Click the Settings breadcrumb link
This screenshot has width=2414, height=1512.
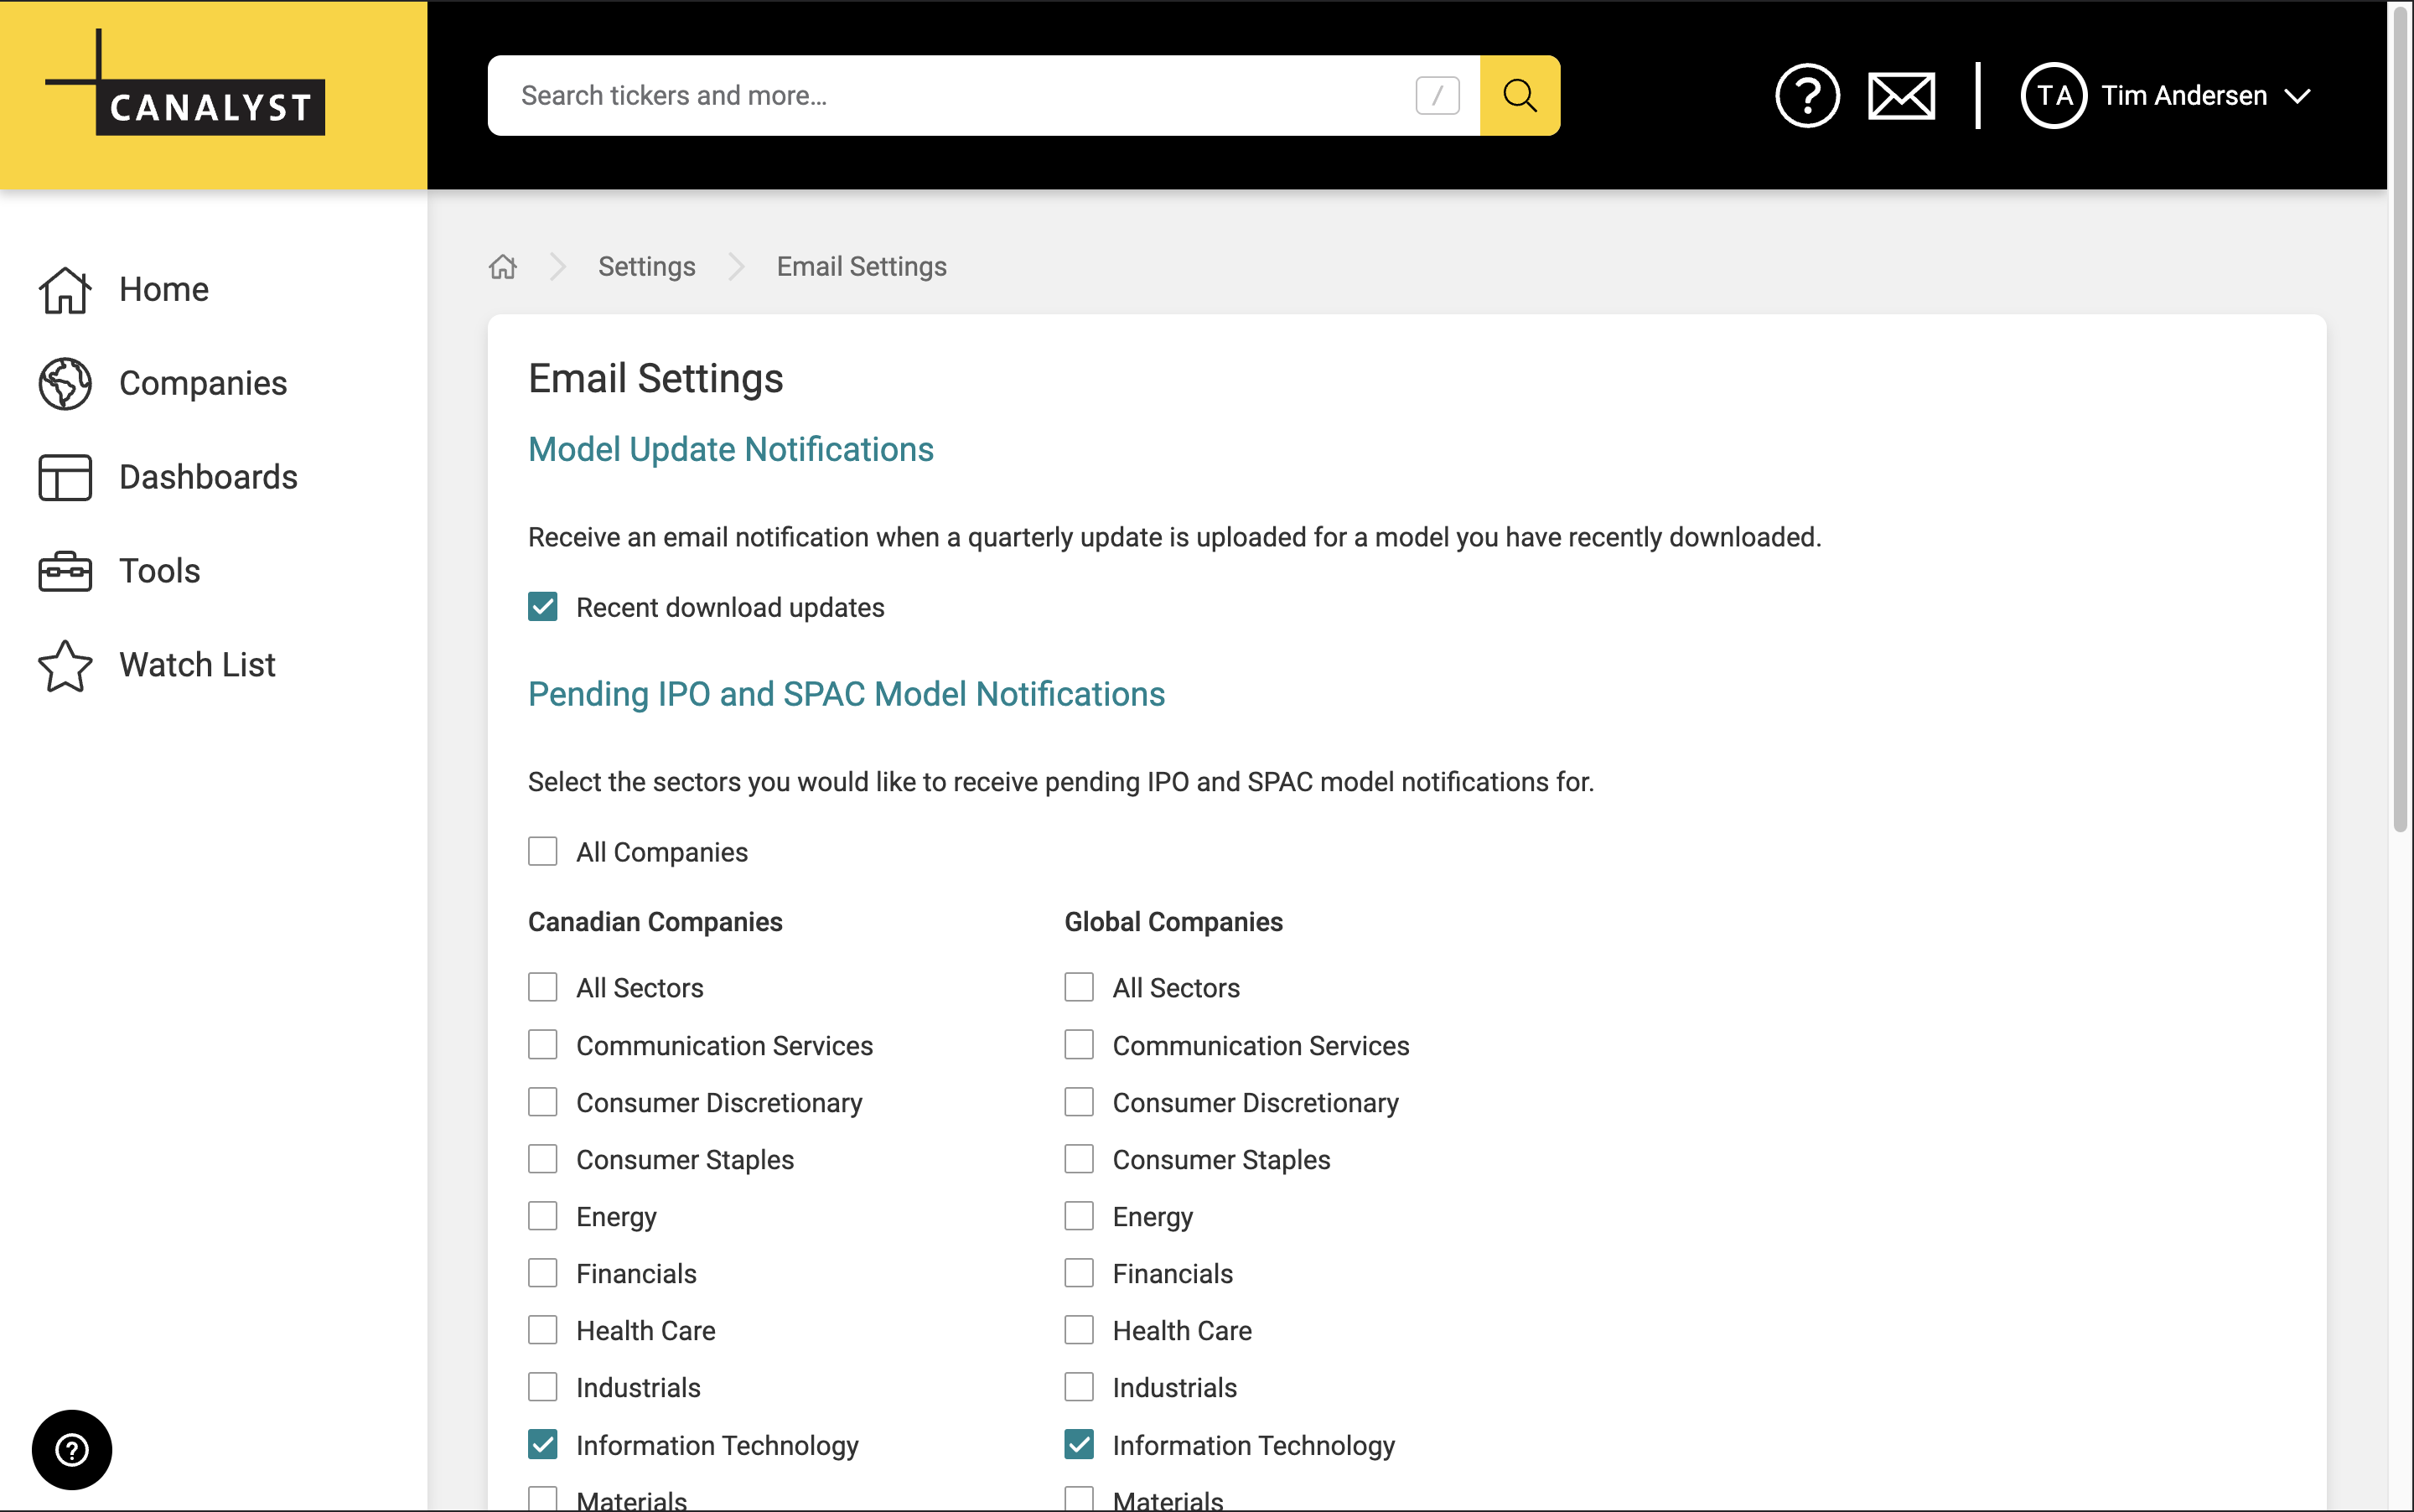point(646,266)
